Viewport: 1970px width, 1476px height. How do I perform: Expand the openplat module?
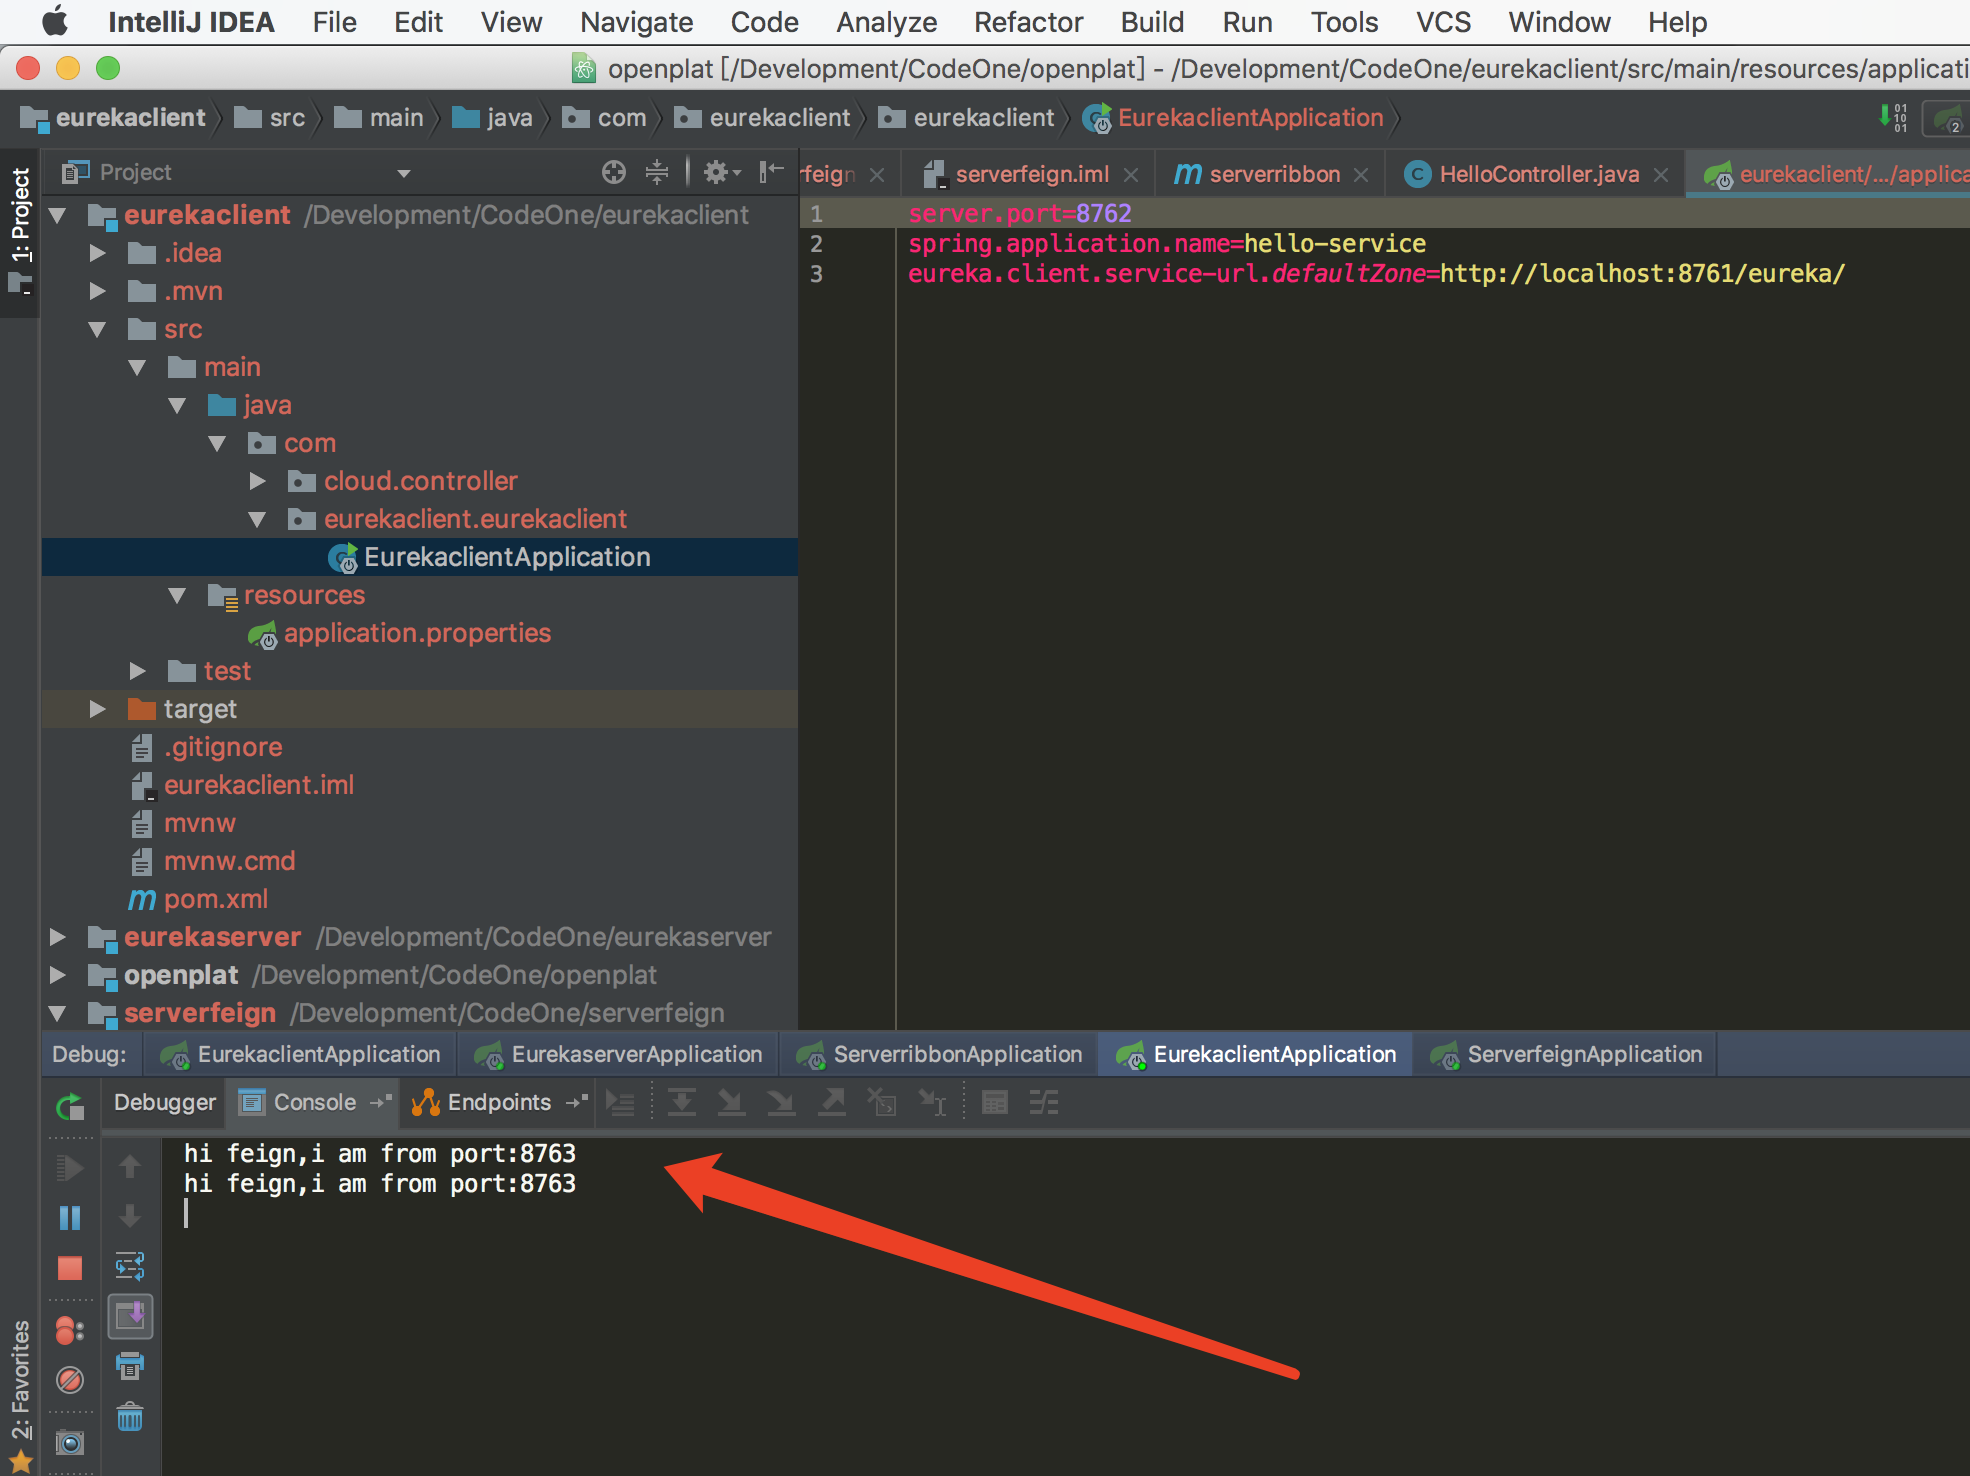coord(57,975)
